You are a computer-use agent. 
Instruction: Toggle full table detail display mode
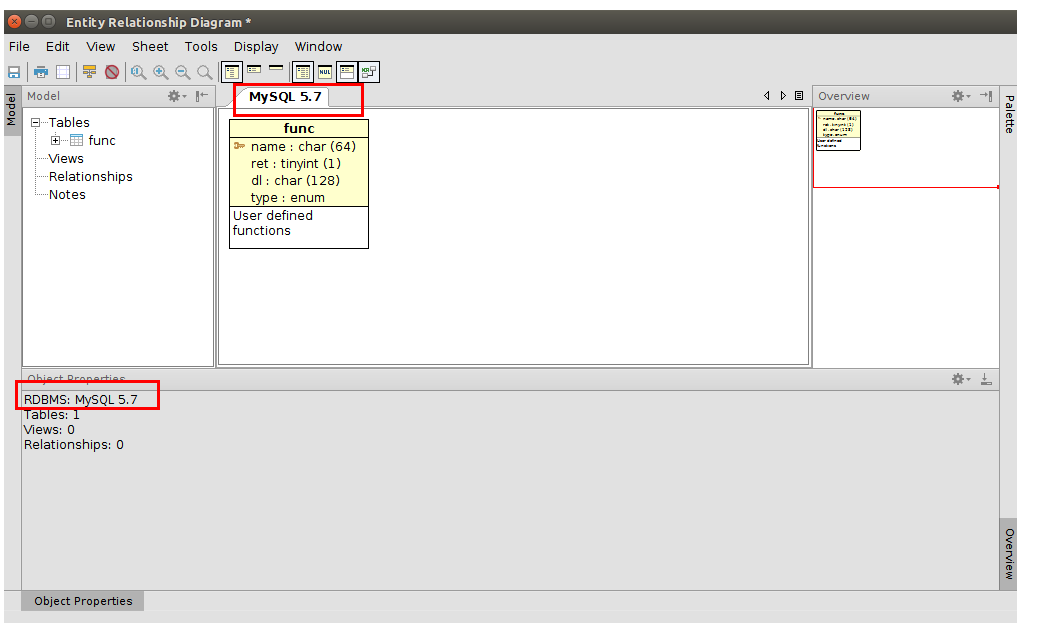point(232,72)
